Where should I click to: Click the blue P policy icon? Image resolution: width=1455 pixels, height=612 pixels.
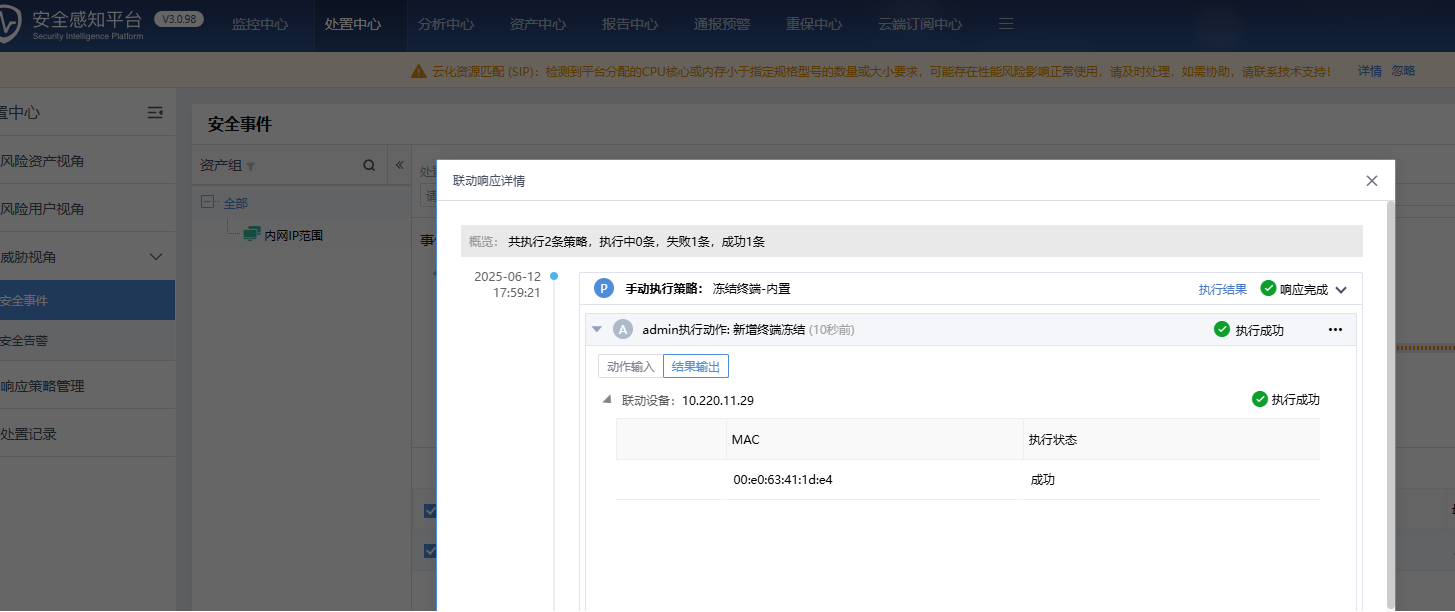coord(604,289)
